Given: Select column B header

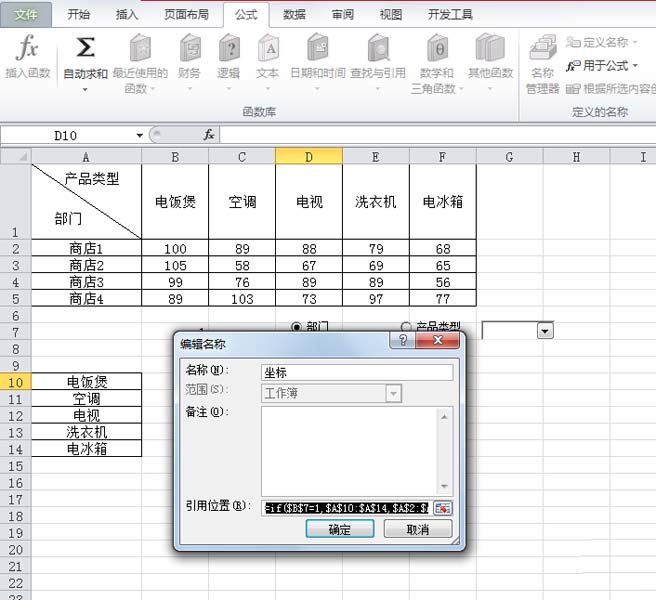Looking at the screenshot, I should pyautogui.click(x=175, y=157).
